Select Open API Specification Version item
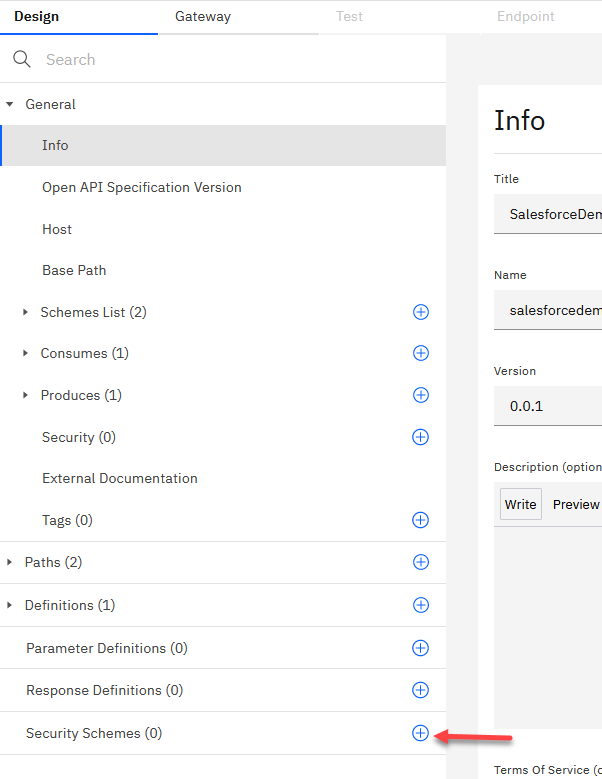The image size is (602, 779). [x=141, y=187]
